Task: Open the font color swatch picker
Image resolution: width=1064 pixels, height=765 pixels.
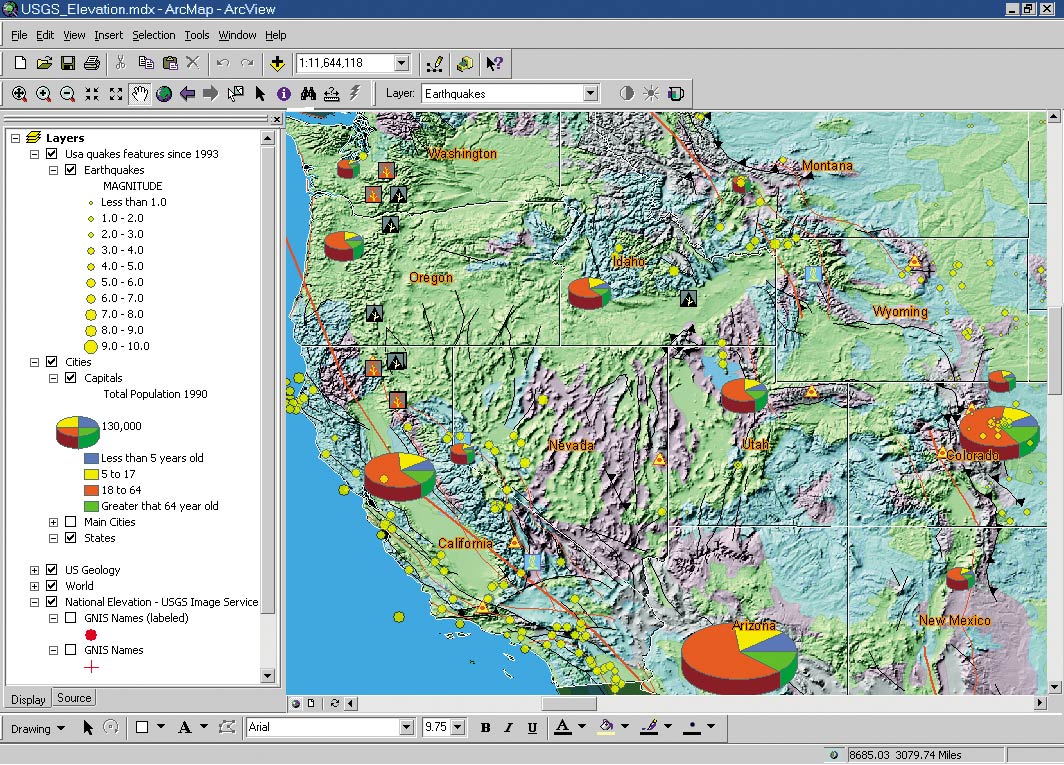Action: tap(582, 728)
